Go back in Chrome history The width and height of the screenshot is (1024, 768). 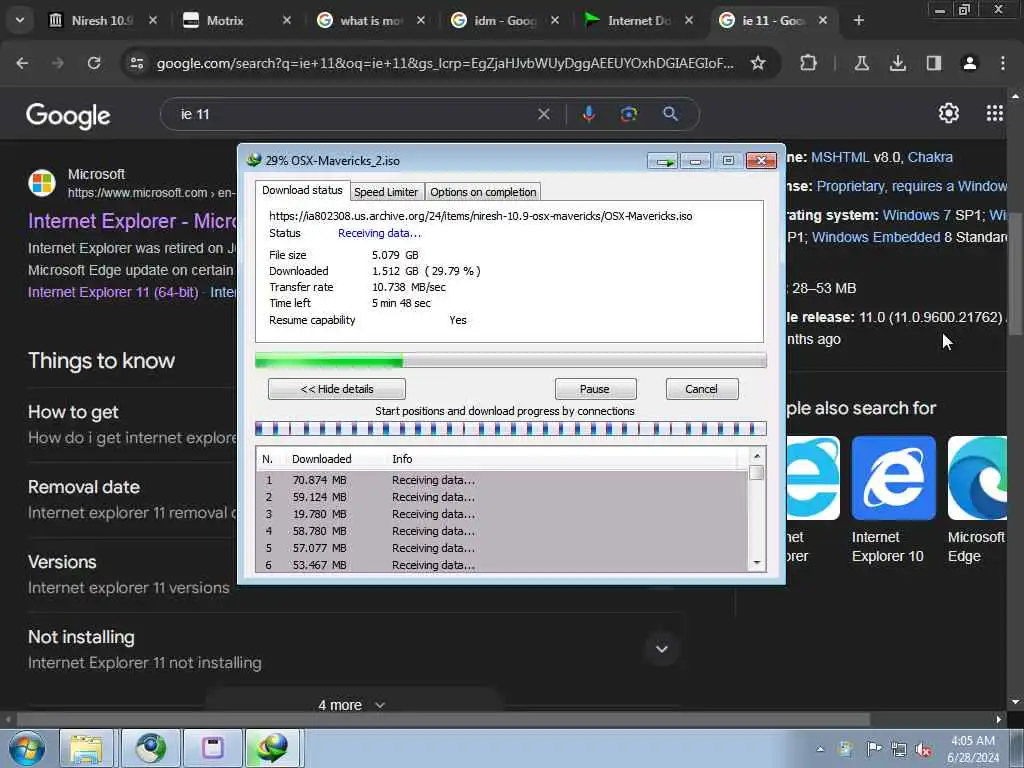tap(22, 63)
